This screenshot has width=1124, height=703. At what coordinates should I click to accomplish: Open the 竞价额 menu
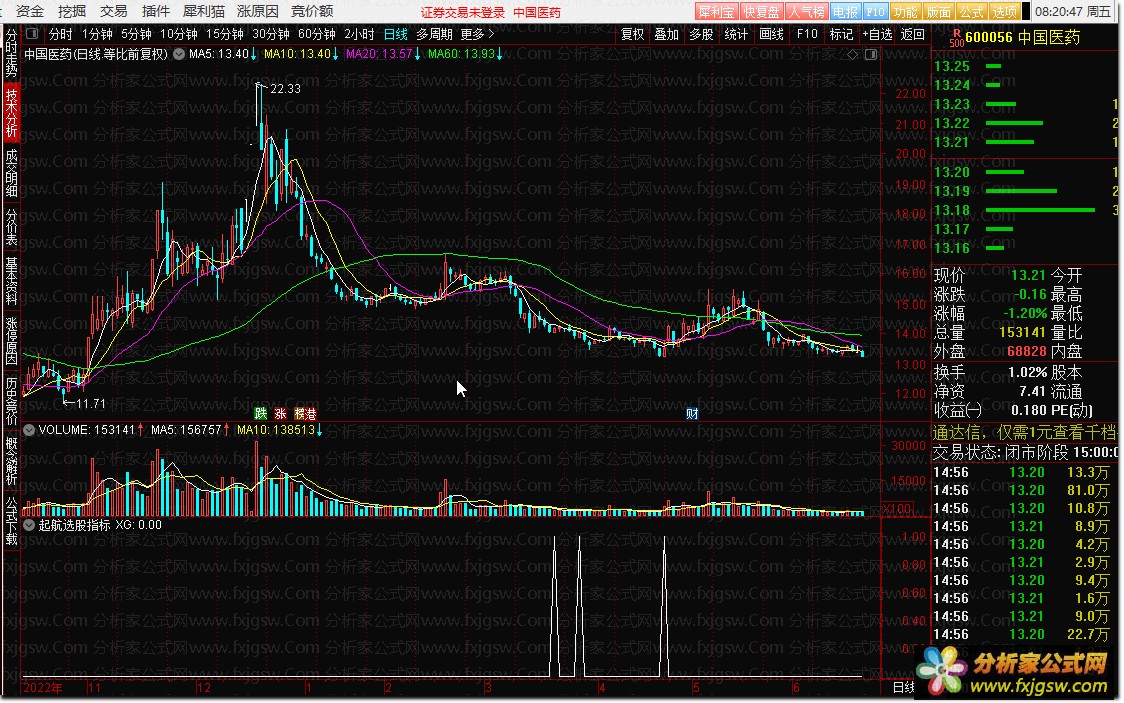click(x=312, y=11)
